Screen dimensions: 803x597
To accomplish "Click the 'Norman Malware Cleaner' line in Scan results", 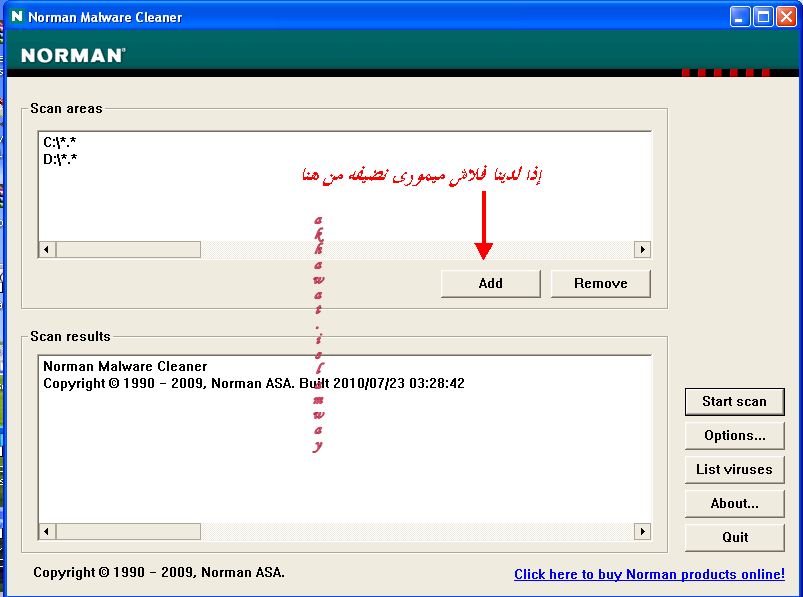I will coord(125,367).
